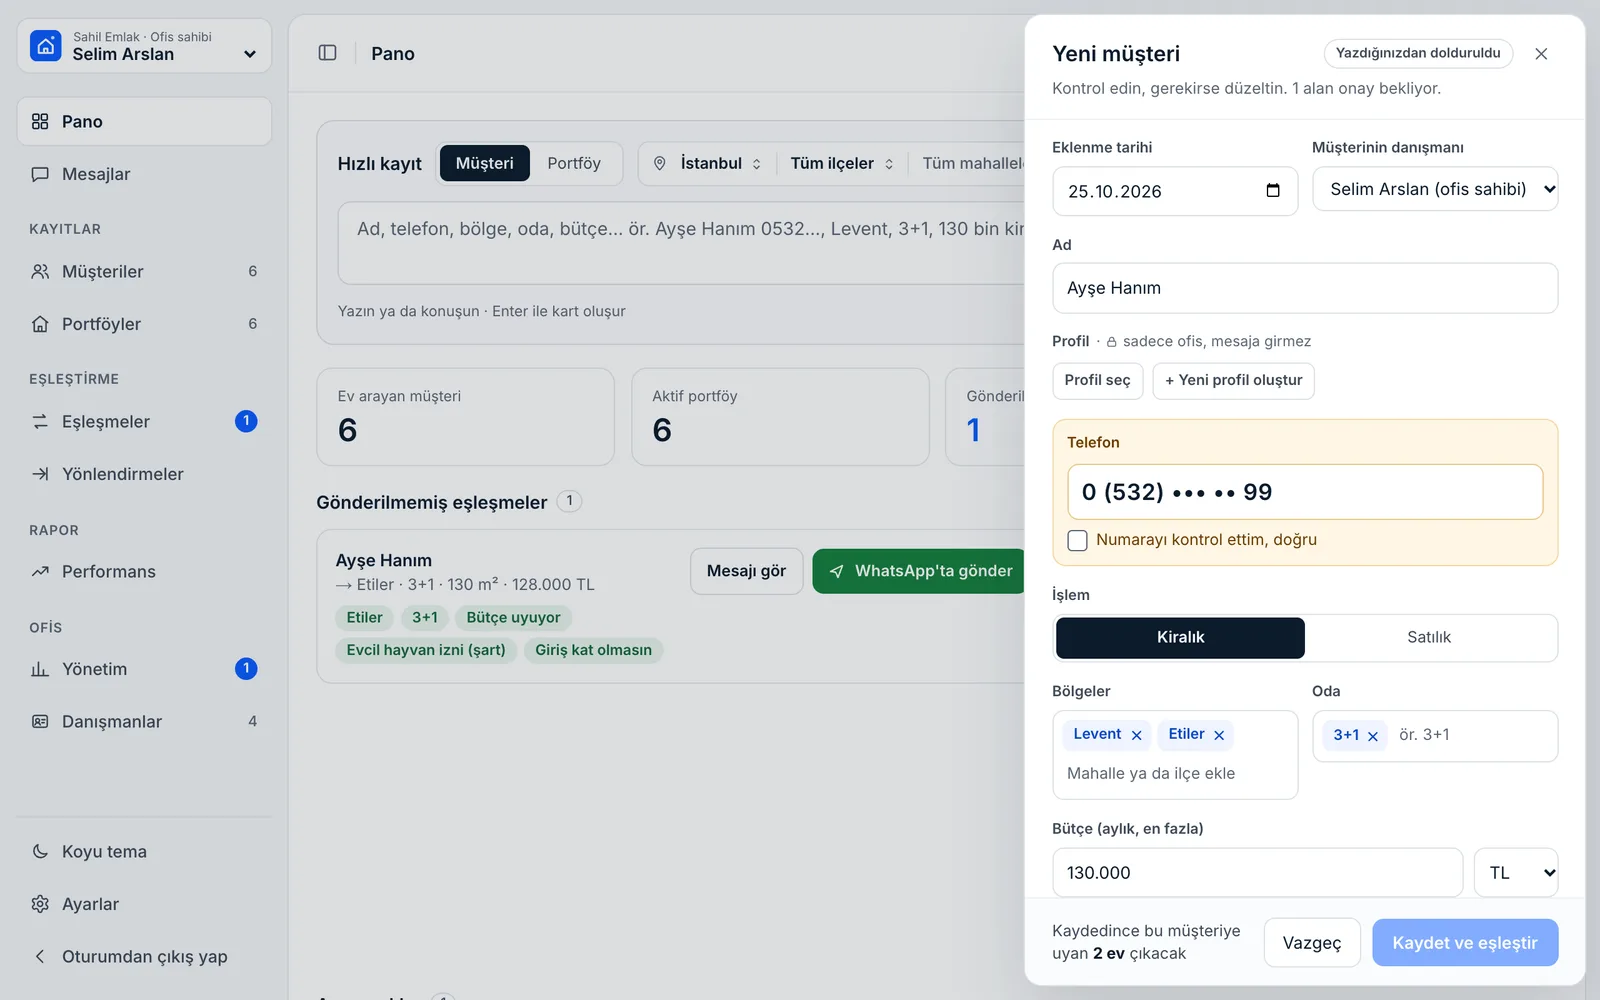Remove the Levent region tag
1600x1000 pixels.
coord(1136,735)
